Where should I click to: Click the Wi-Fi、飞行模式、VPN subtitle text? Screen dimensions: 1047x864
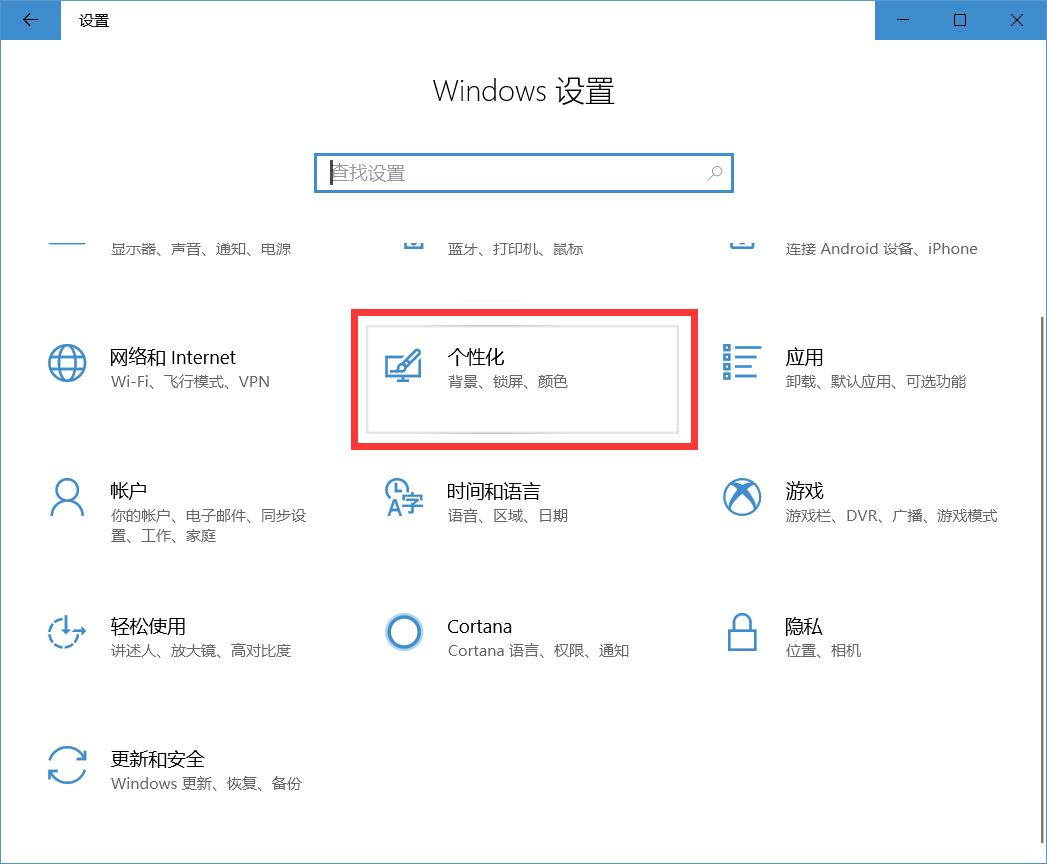click(x=190, y=381)
